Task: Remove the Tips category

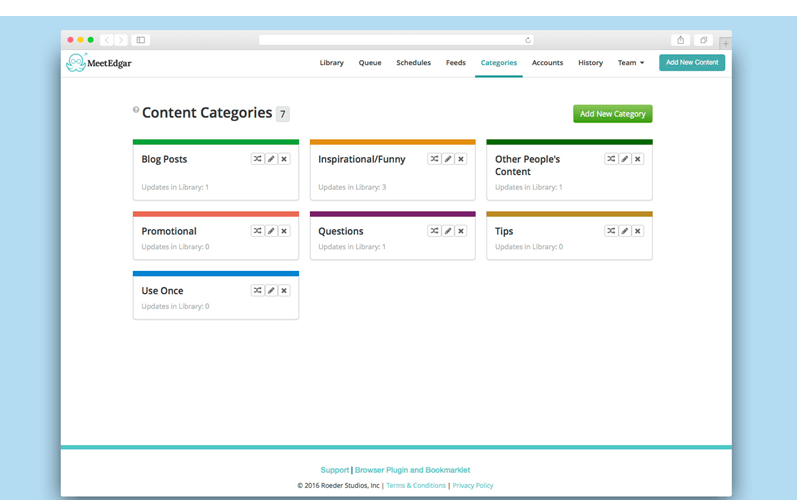Action: pos(638,231)
